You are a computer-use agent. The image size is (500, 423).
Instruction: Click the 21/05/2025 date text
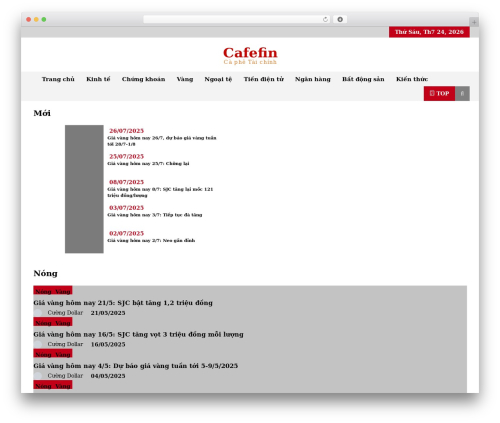point(108,313)
